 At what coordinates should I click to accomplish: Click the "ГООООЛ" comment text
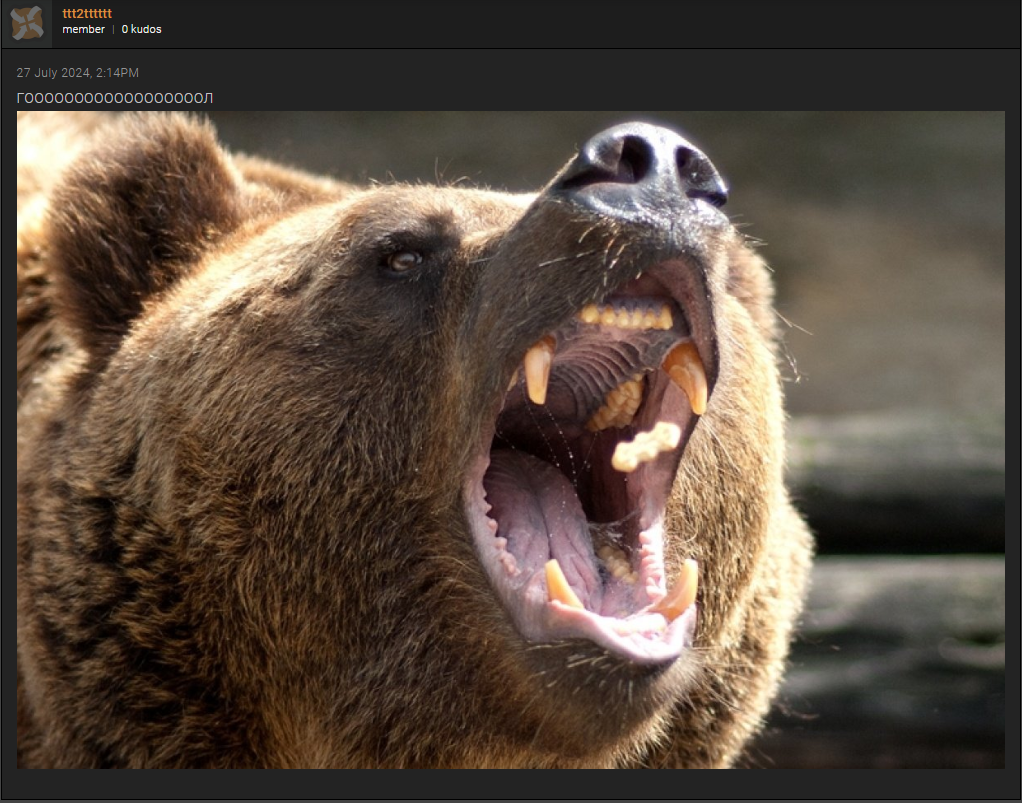point(115,98)
